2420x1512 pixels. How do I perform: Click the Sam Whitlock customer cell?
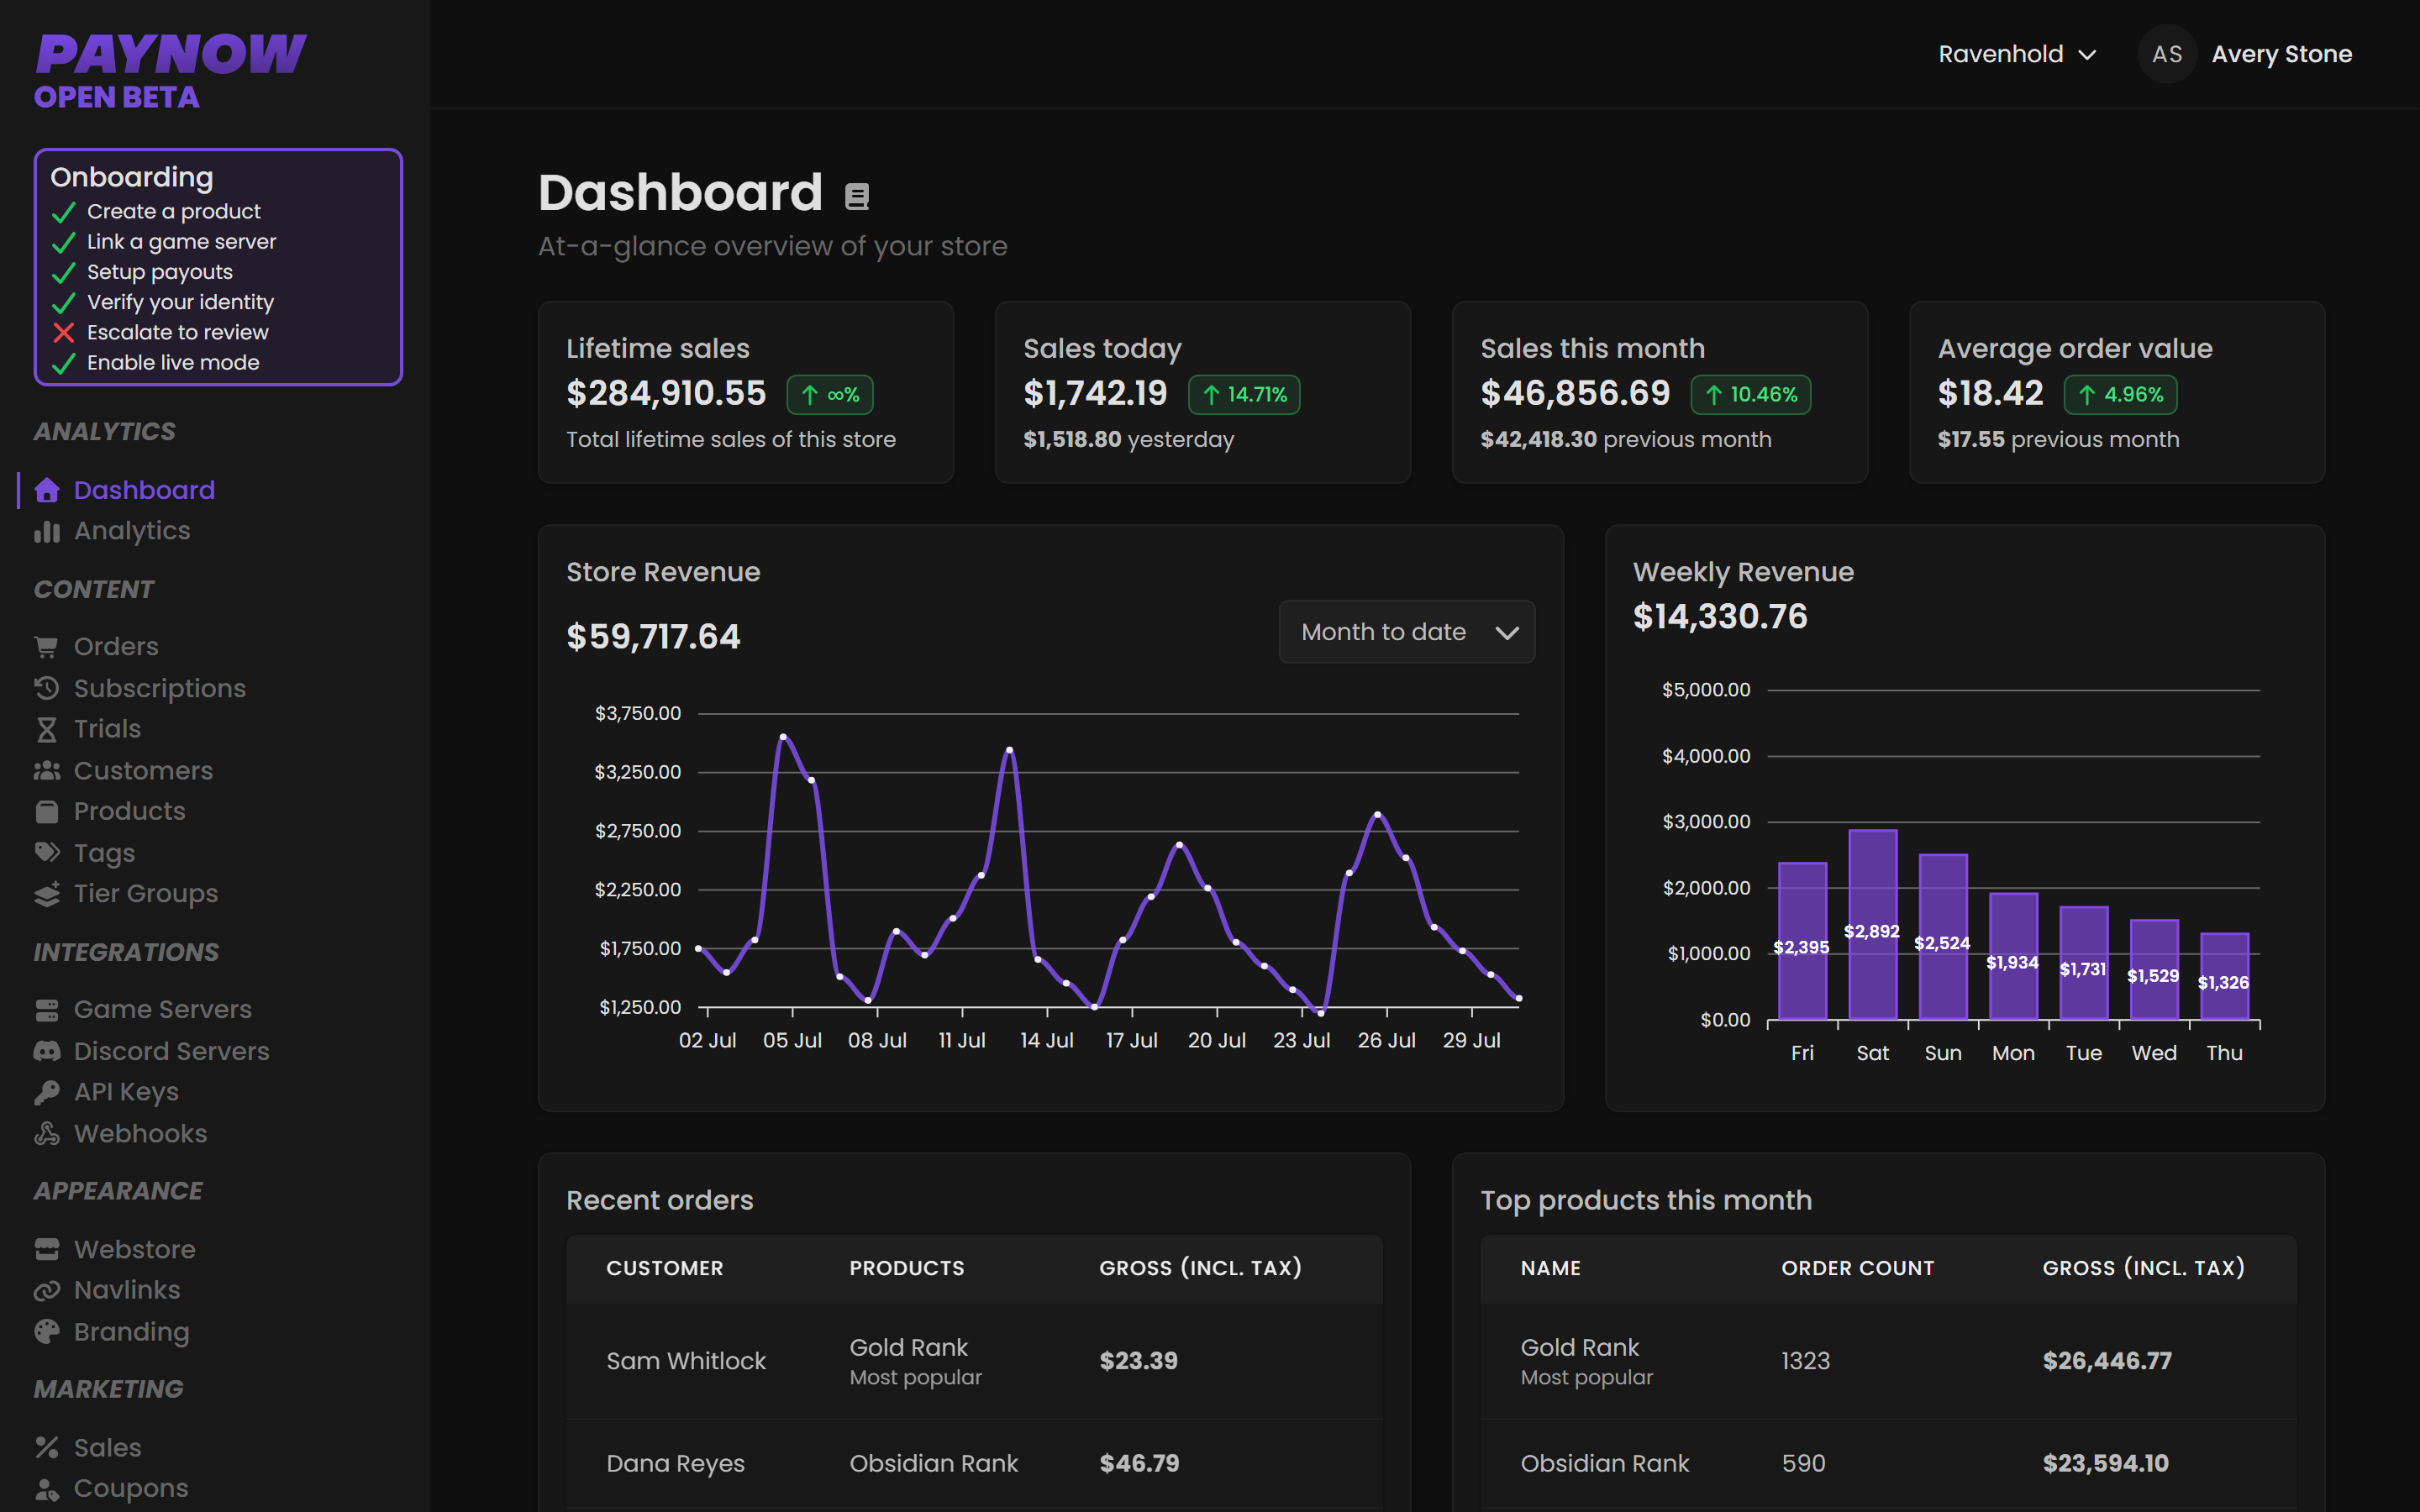(x=686, y=1361)
